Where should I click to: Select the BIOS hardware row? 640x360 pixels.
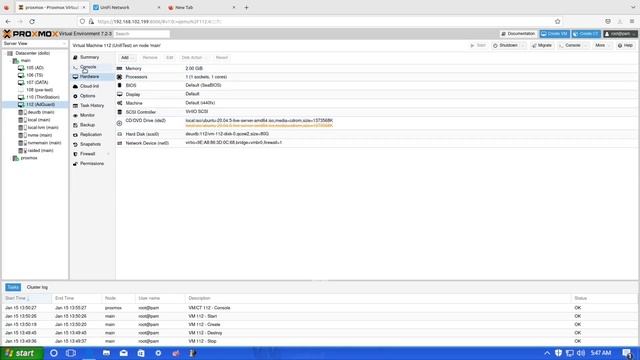coord(377,85)
